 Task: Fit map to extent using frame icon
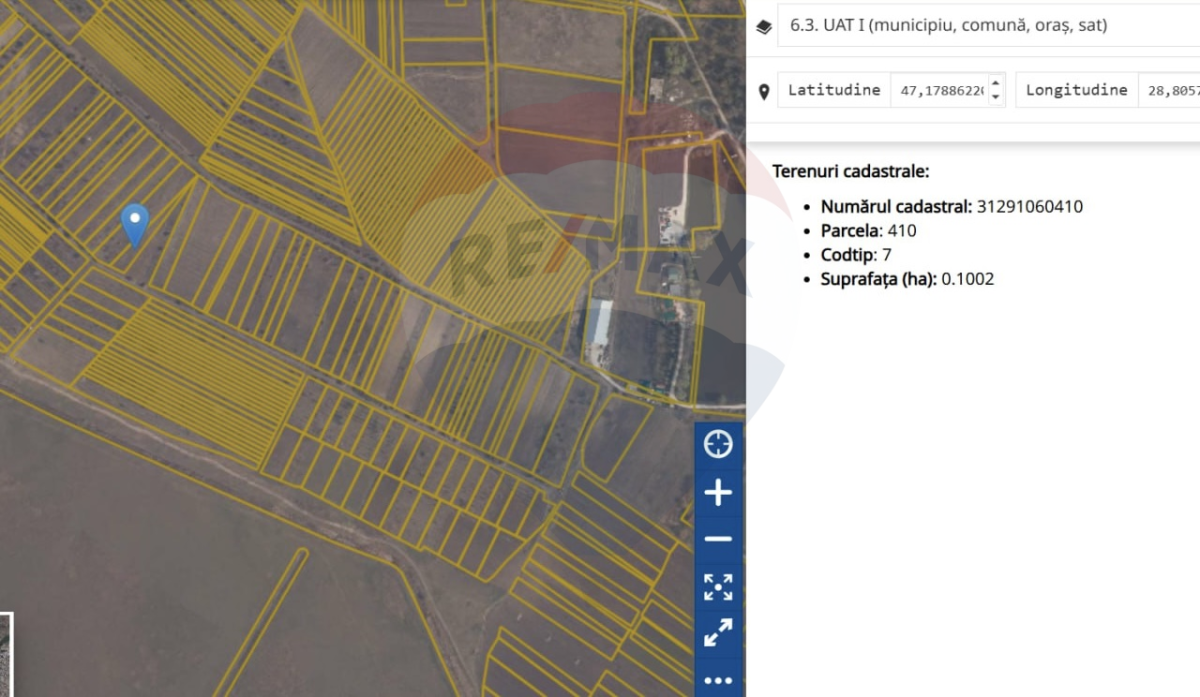click(x=718, y=587)
